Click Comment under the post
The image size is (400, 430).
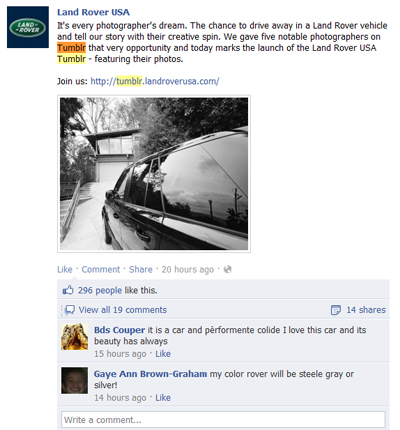pos(101,269)
